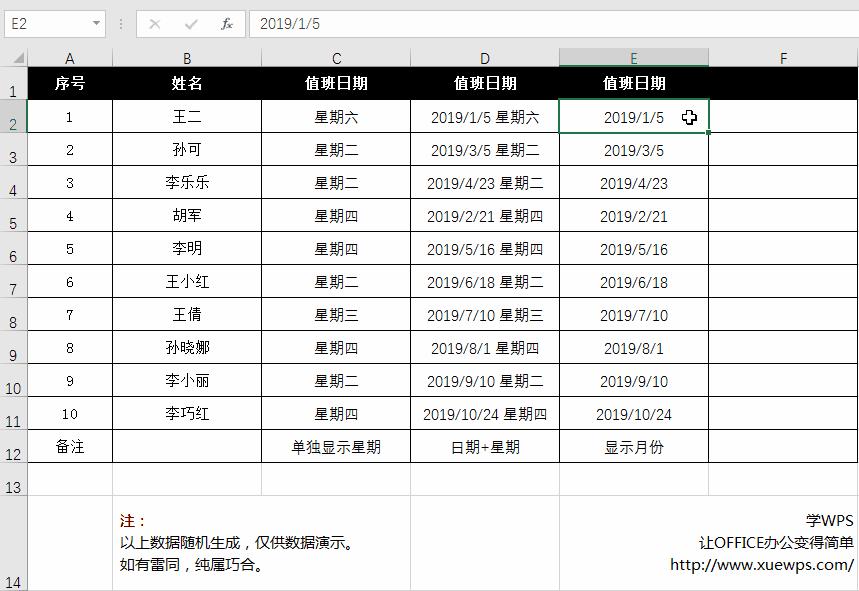Image resolution: width=859 pixels, height=591 pixels.
Task: Select the 姓名 header cell
Action: tap(187, 84)
